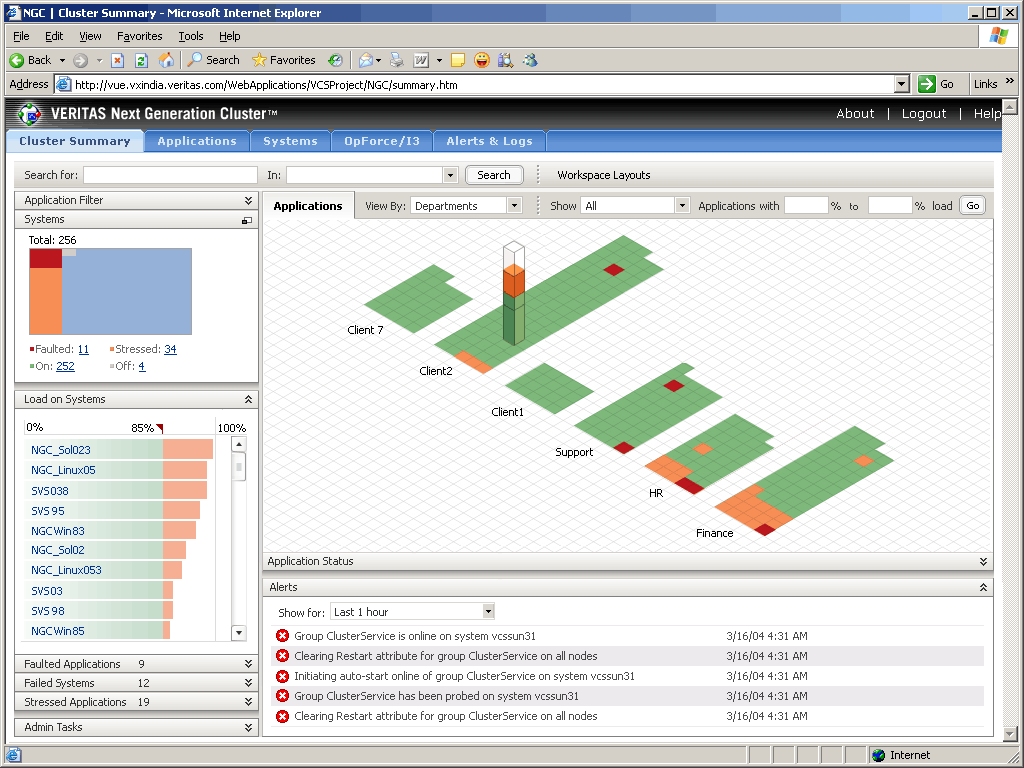Click the Stop loading icon
The width and height of the screenshot is (1024, 768).
point(118,60)
